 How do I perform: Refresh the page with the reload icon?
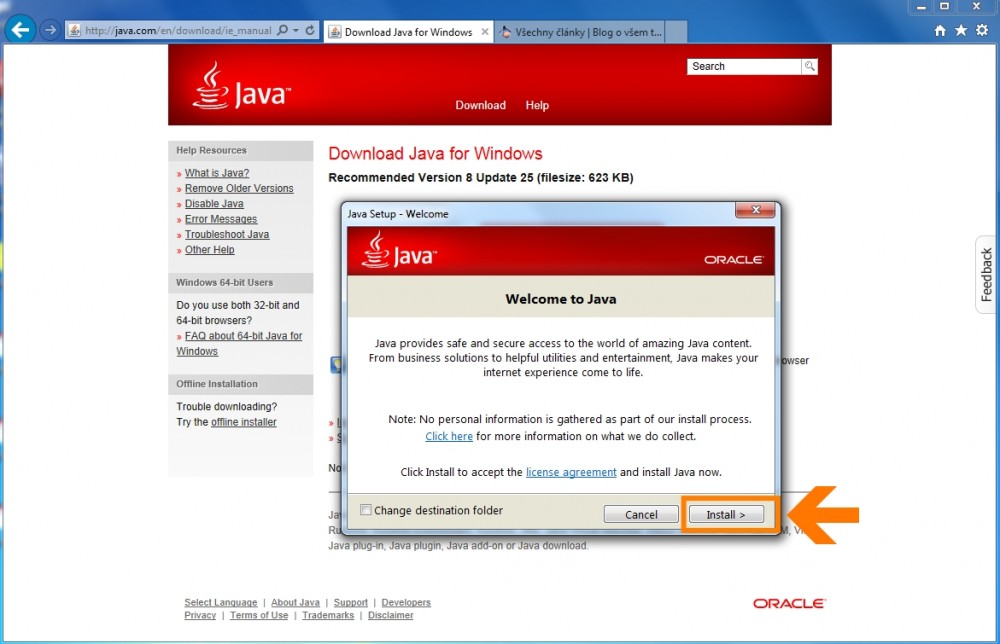[x=309, y=31]
